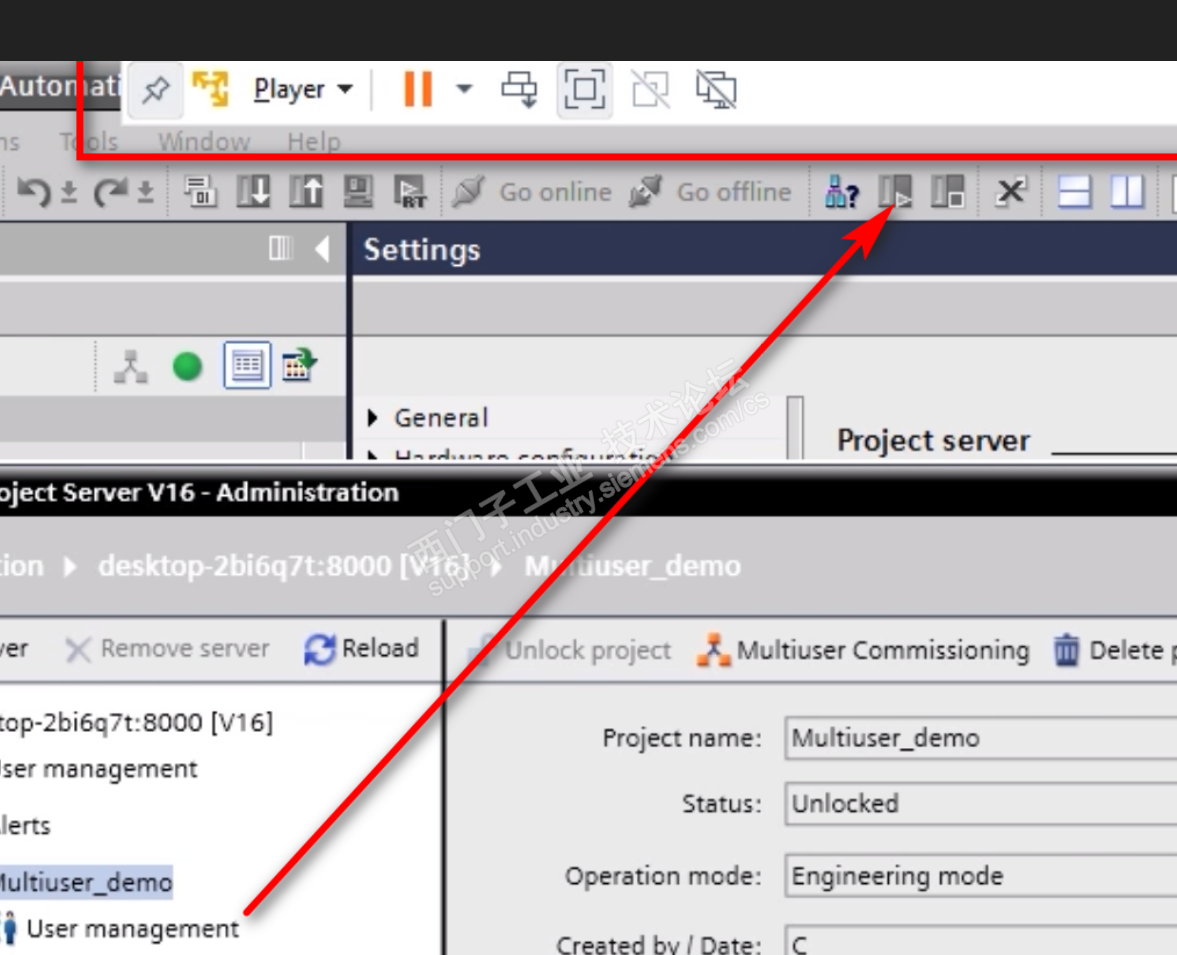Screen dimensions: 1177x955
Task: Open the Help menu
Action: 314,141
